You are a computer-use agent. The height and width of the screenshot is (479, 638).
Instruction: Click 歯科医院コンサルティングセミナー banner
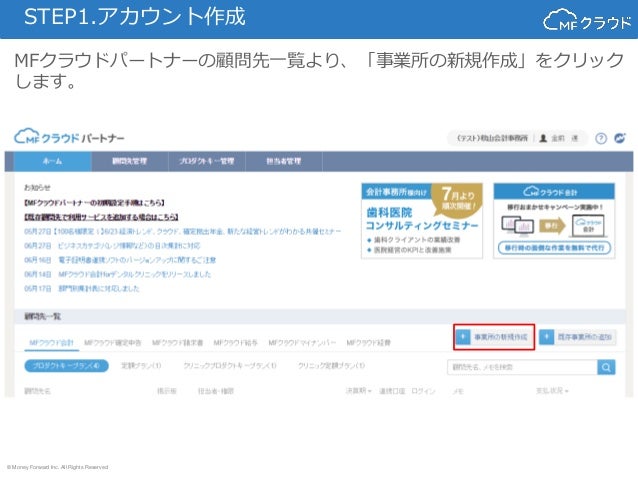point(422,221)
